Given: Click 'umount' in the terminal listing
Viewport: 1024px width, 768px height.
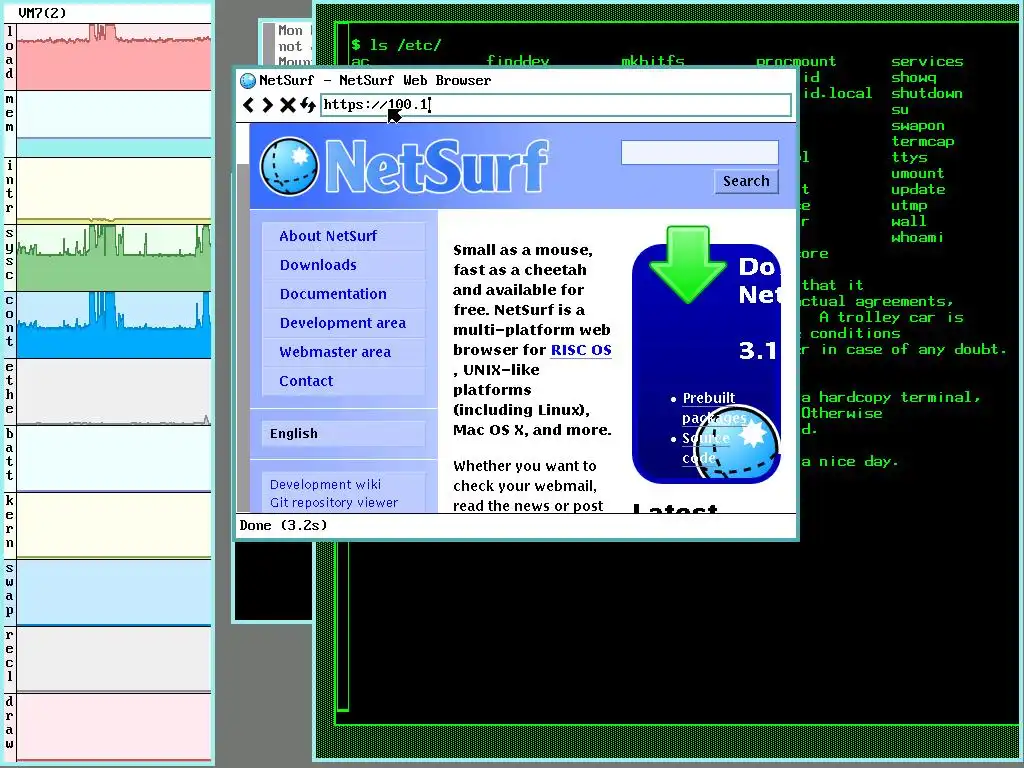Looking at the screenshot, I should point(918,173).
